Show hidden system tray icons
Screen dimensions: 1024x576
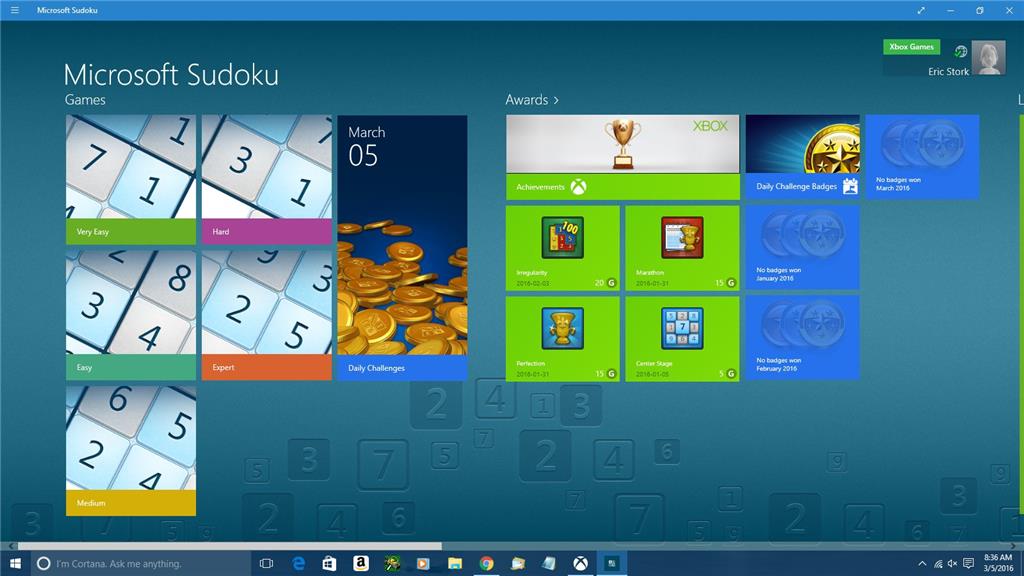tap(922, 564)
